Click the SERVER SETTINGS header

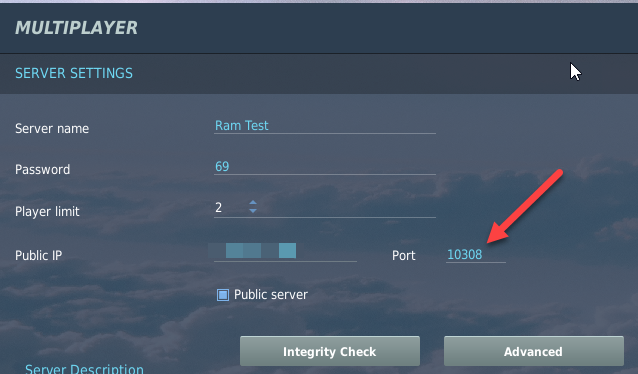pos(74,73)
